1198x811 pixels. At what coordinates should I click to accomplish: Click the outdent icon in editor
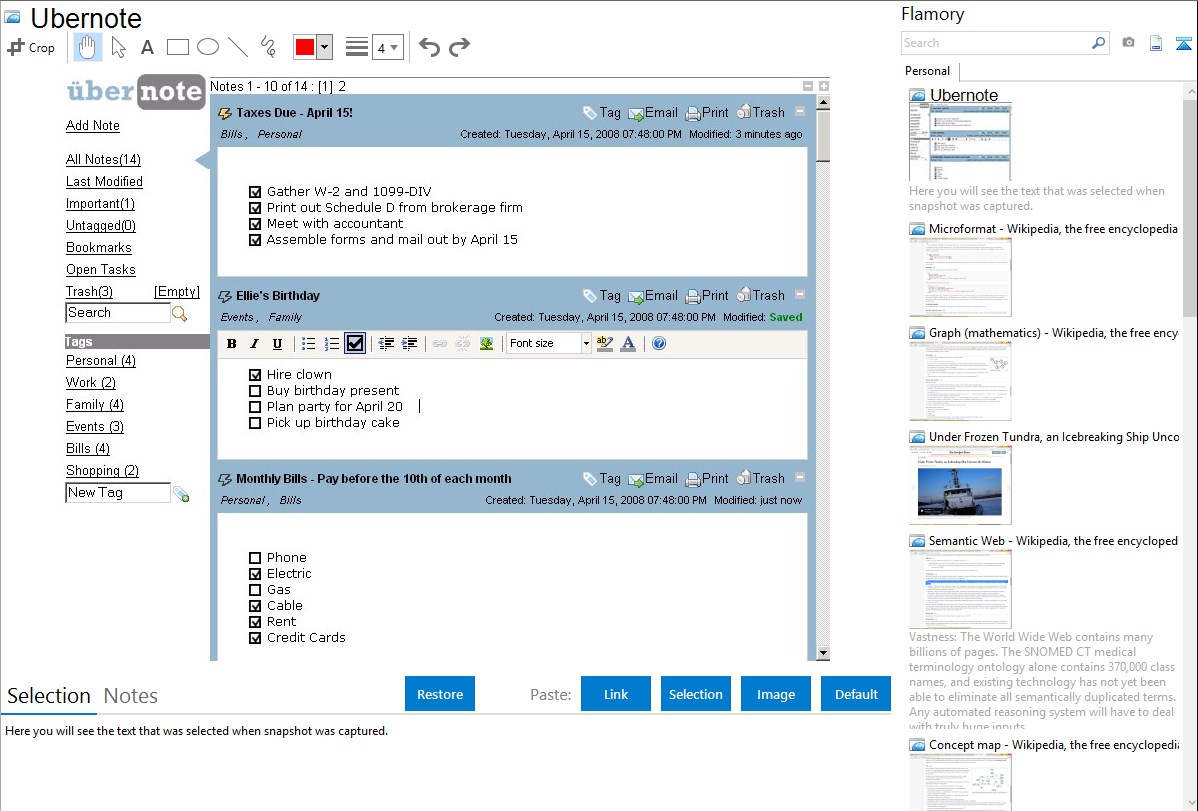(387, 344)
